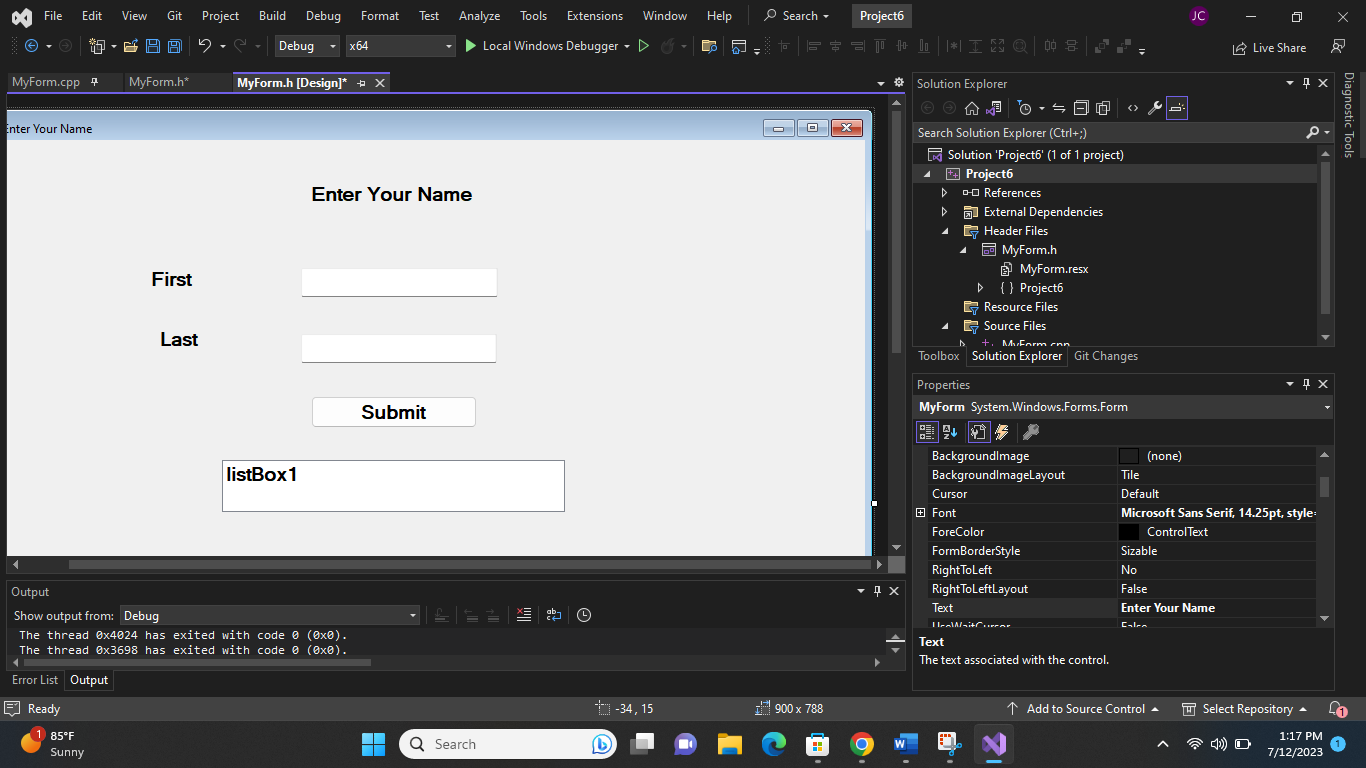Expand the Source Files folder
Image resolution: width=1366 pixels, height=768 pixels.
tap(944, 325)
